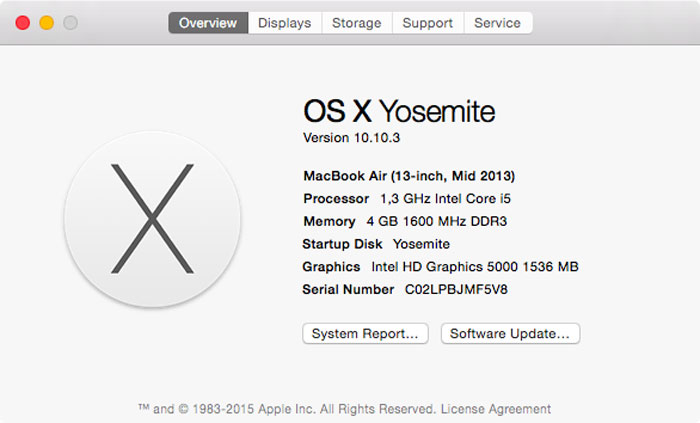Switch to the Overview tab

[208, 23]
